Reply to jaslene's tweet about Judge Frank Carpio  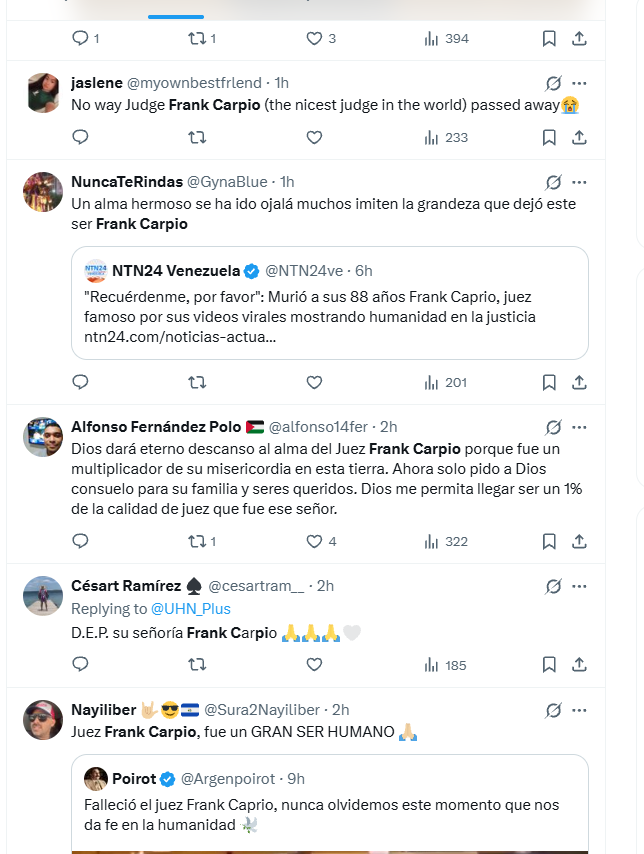click(x=81, y=138)
